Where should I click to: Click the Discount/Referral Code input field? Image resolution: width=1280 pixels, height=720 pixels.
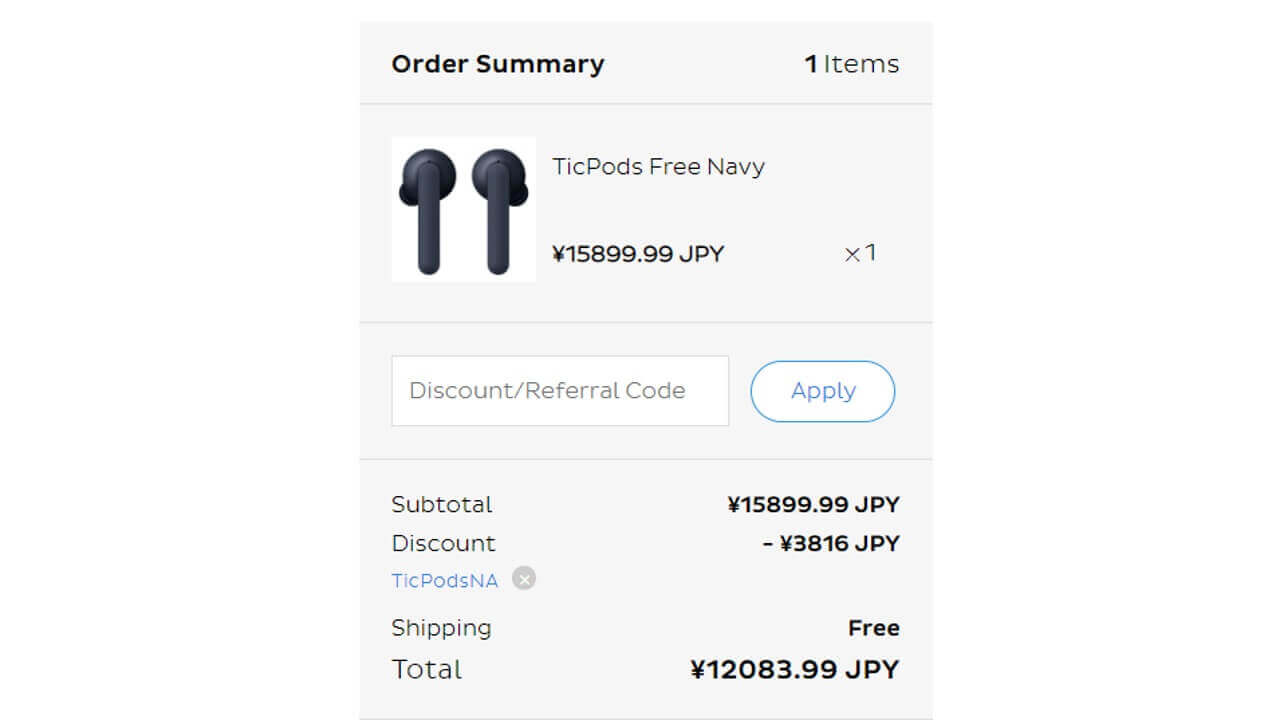click(560, 391)
